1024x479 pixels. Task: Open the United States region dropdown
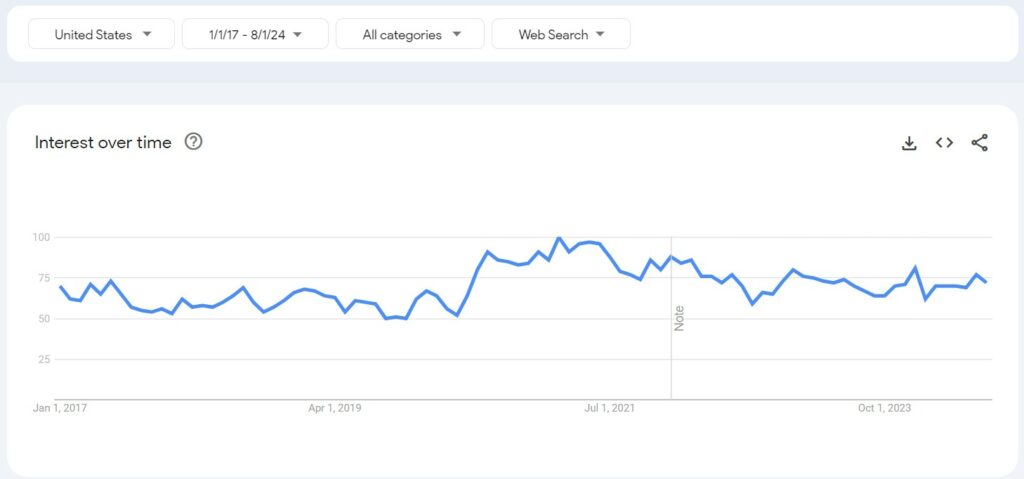pos(102,34)
